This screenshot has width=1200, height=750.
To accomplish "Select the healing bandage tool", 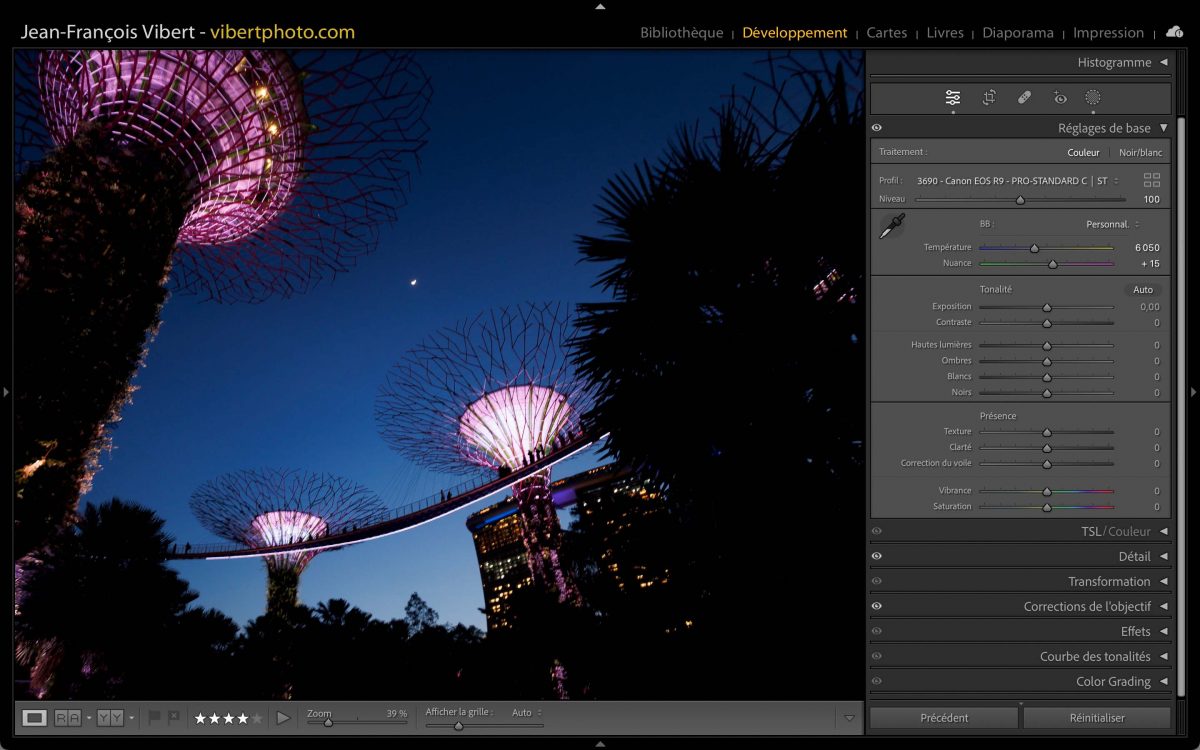I will coord(1024,97).
